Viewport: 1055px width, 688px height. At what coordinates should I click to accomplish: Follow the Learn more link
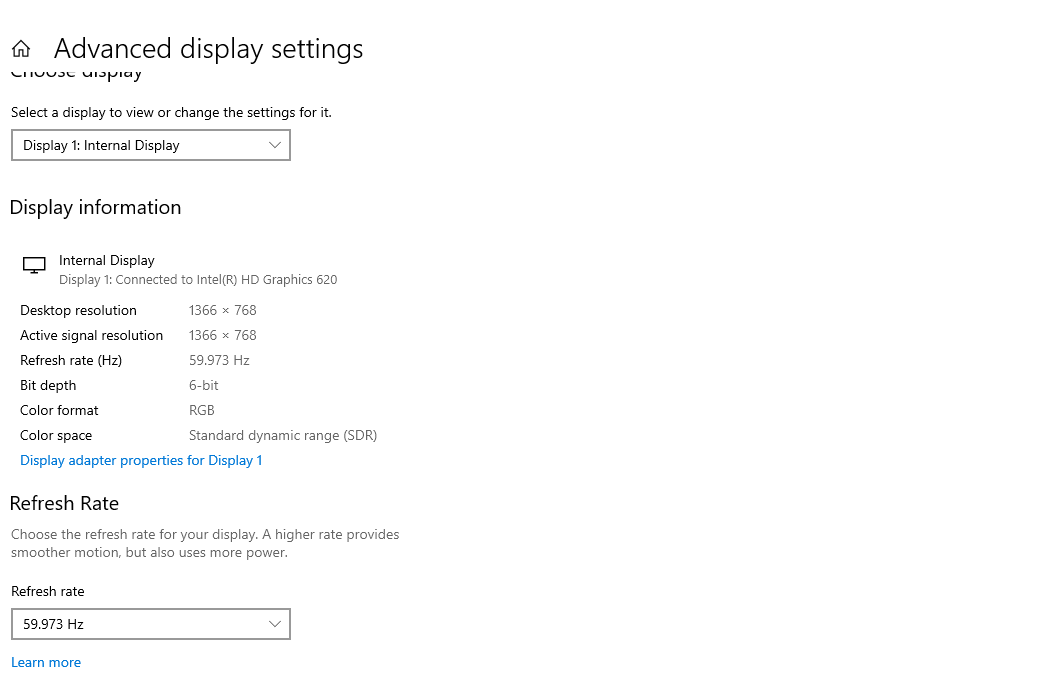tap(46, 662)
